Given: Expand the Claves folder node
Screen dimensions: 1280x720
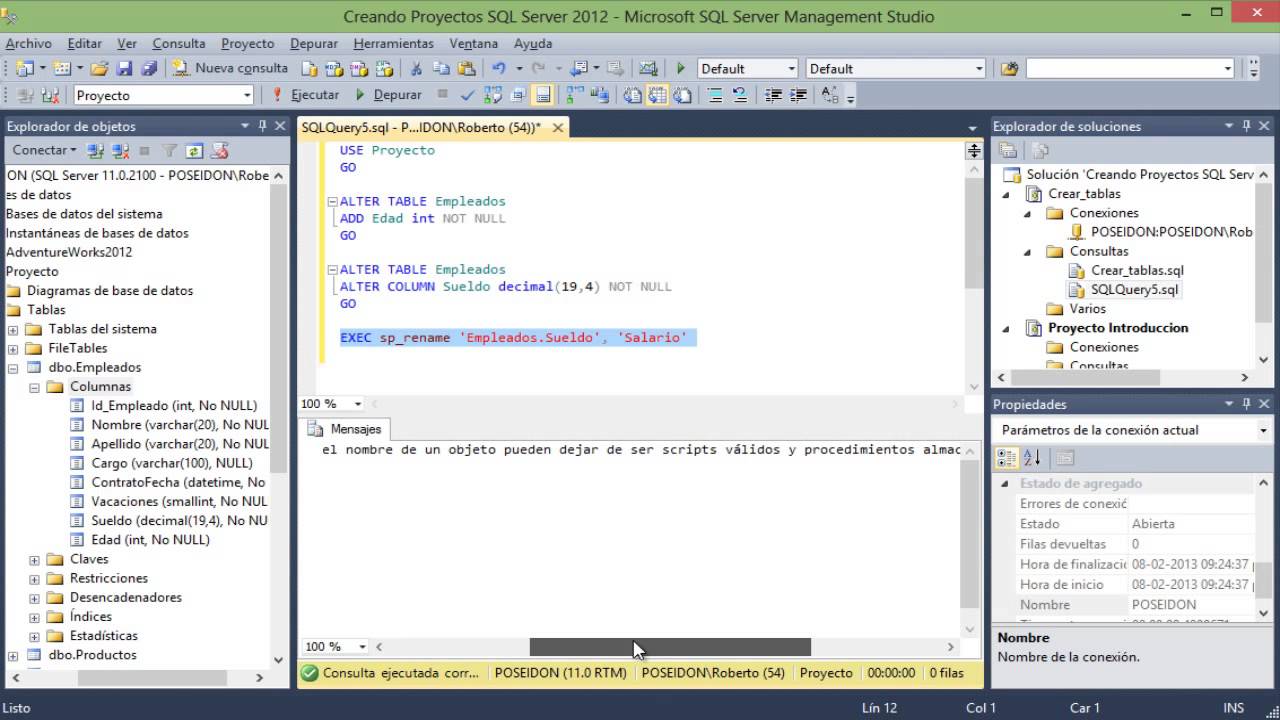Looking at the screenshot, I should click(x=34, y=559).
